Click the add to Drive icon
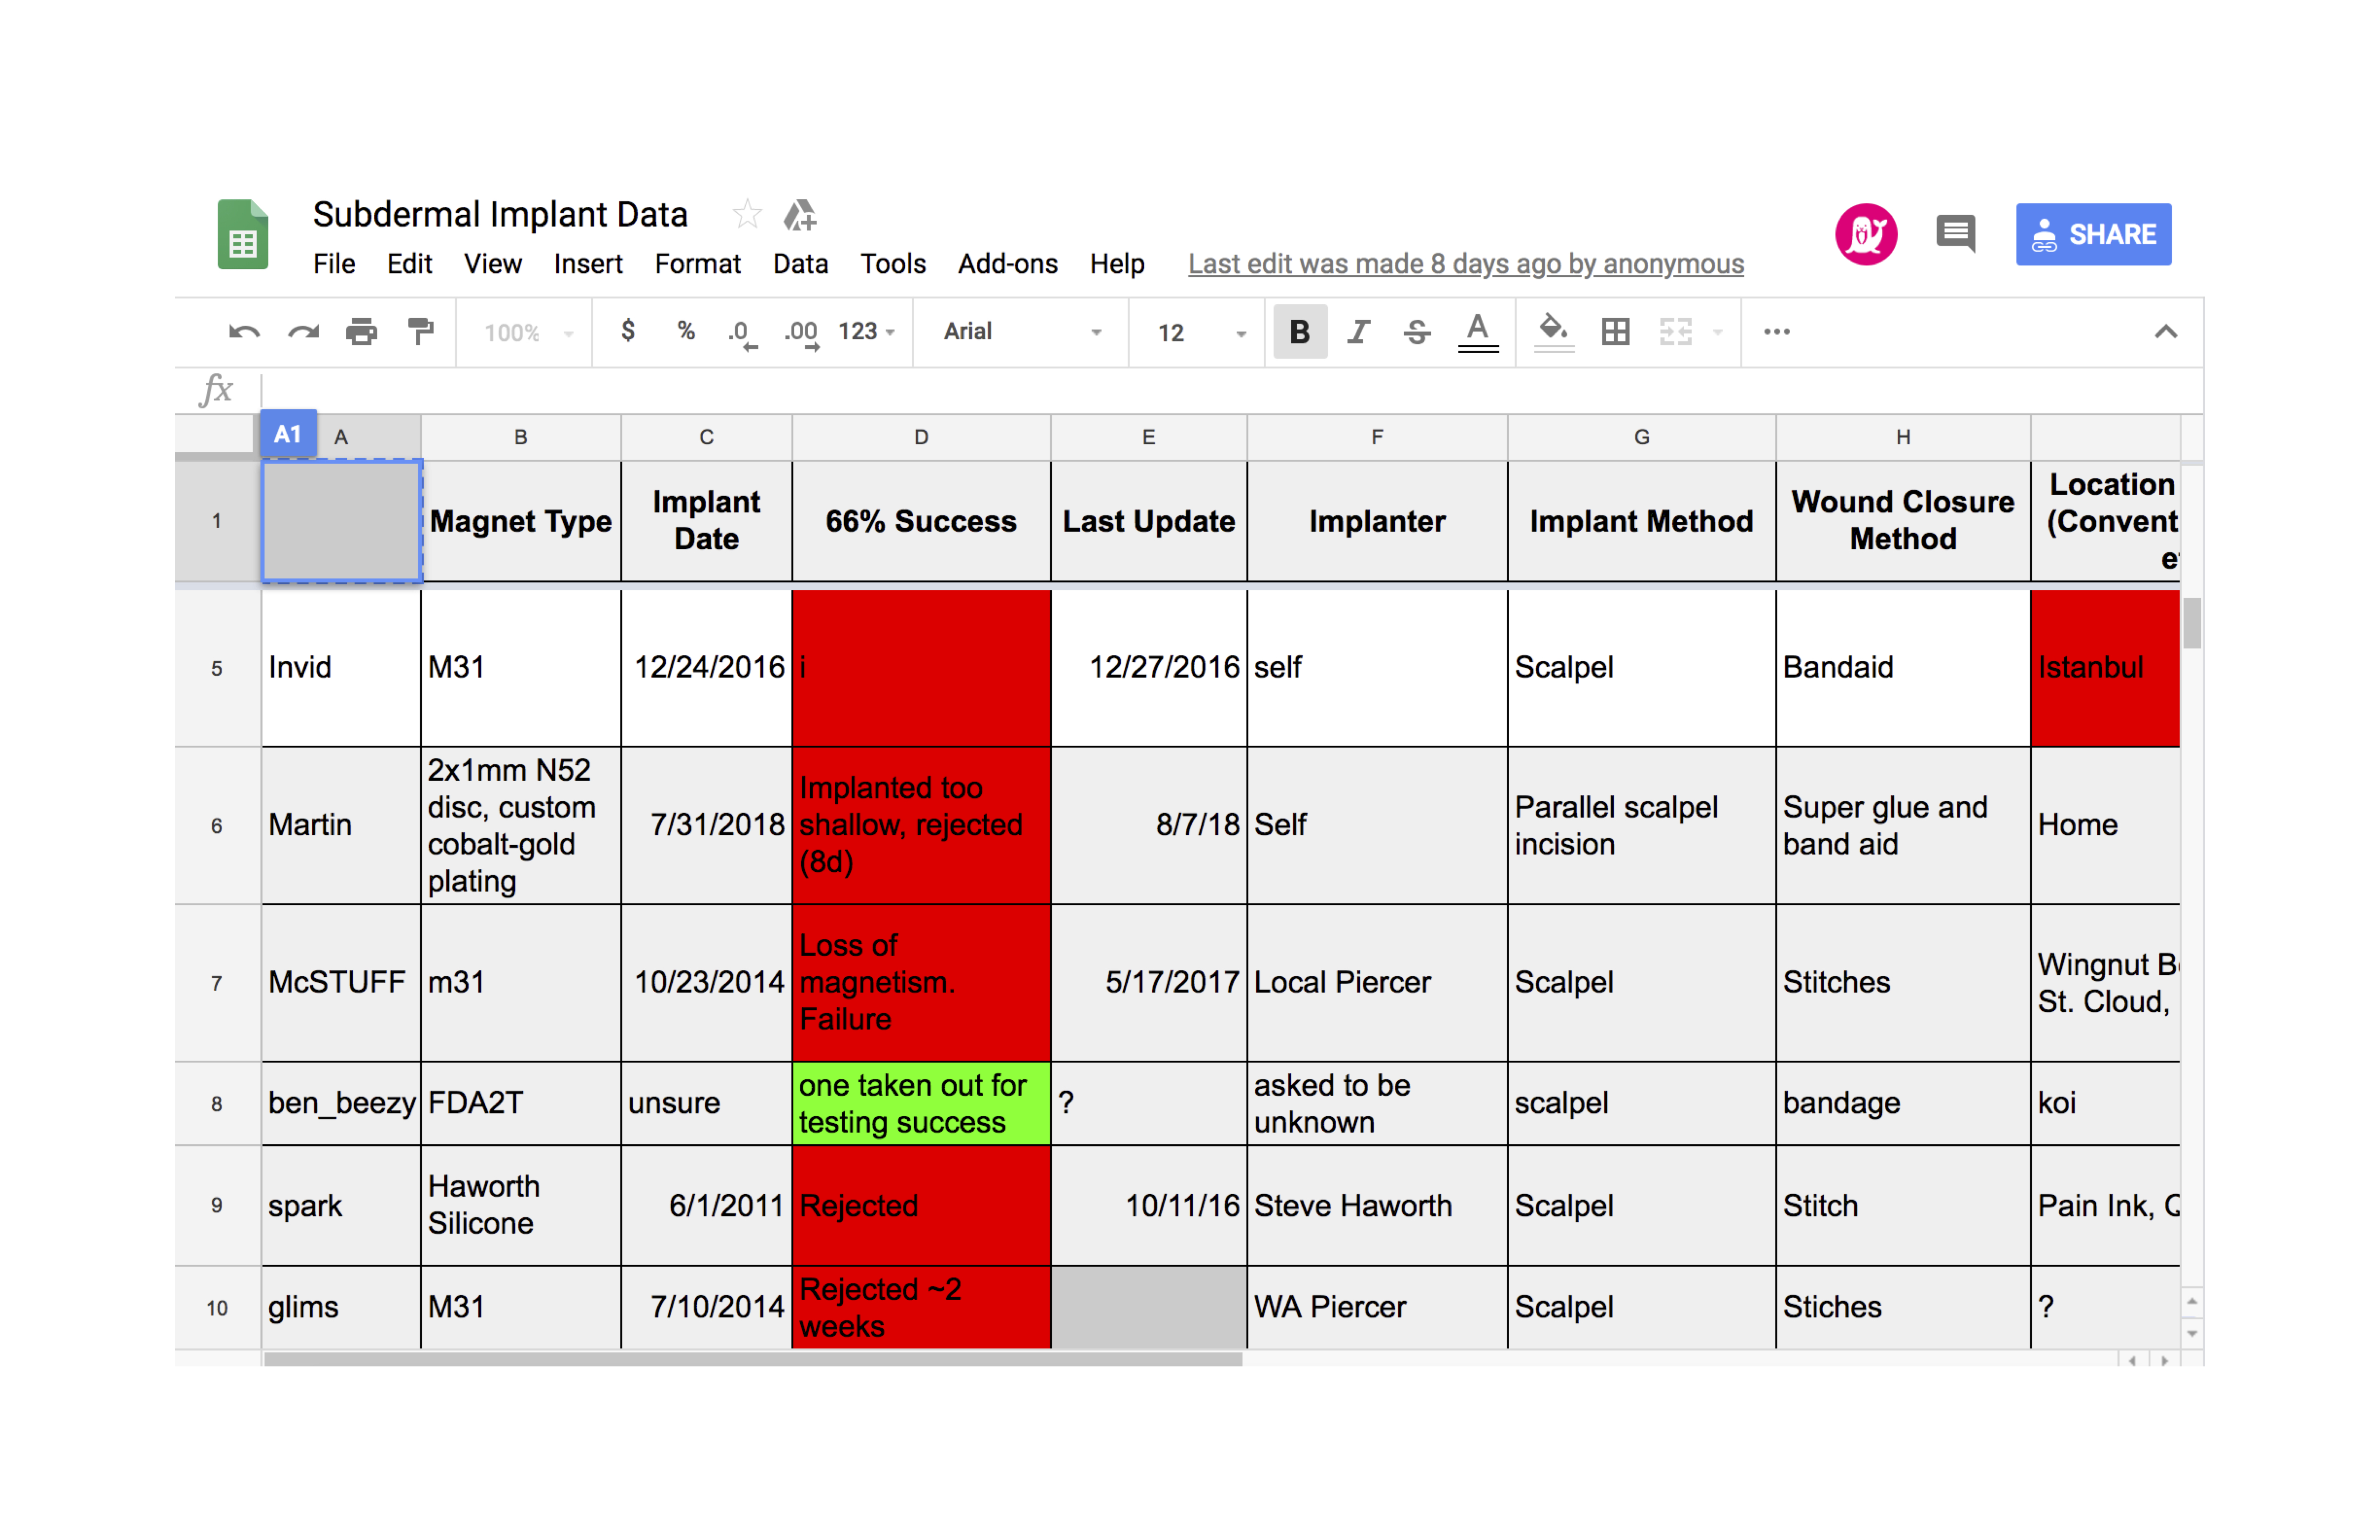The image size is (2380, 1540). click(x=800, y=214)
